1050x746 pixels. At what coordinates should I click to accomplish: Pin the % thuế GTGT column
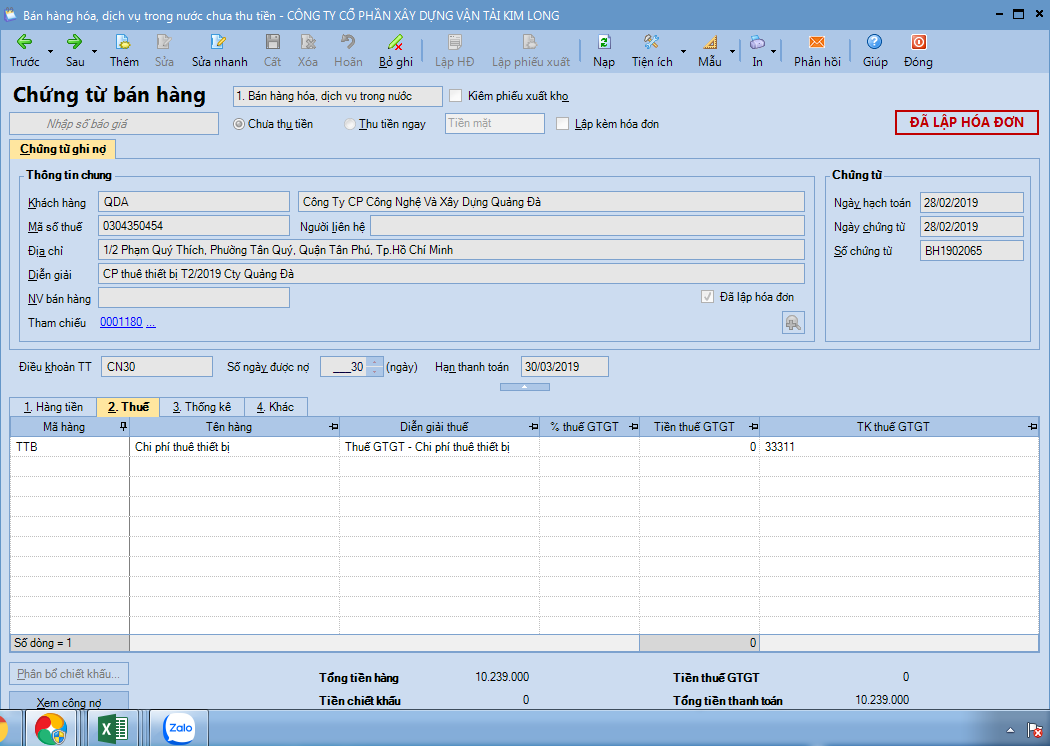[x=633, y=427]
